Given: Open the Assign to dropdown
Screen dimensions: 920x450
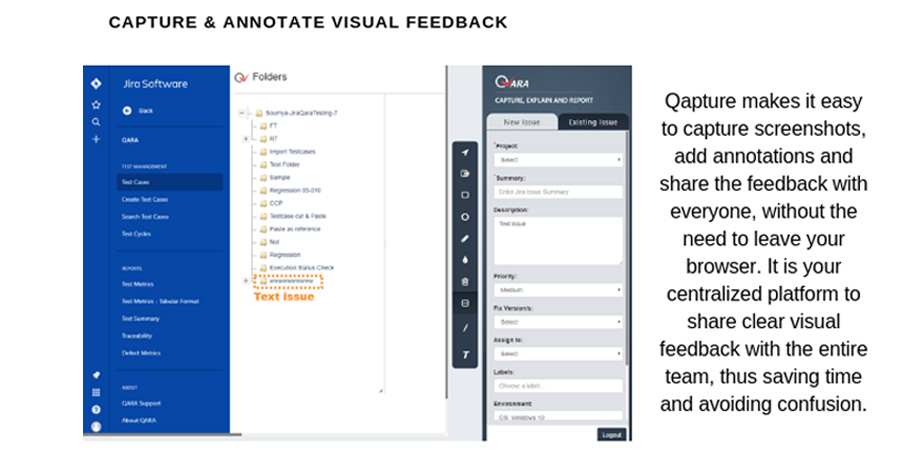Looking at the screenshot, I should (557, 354).
